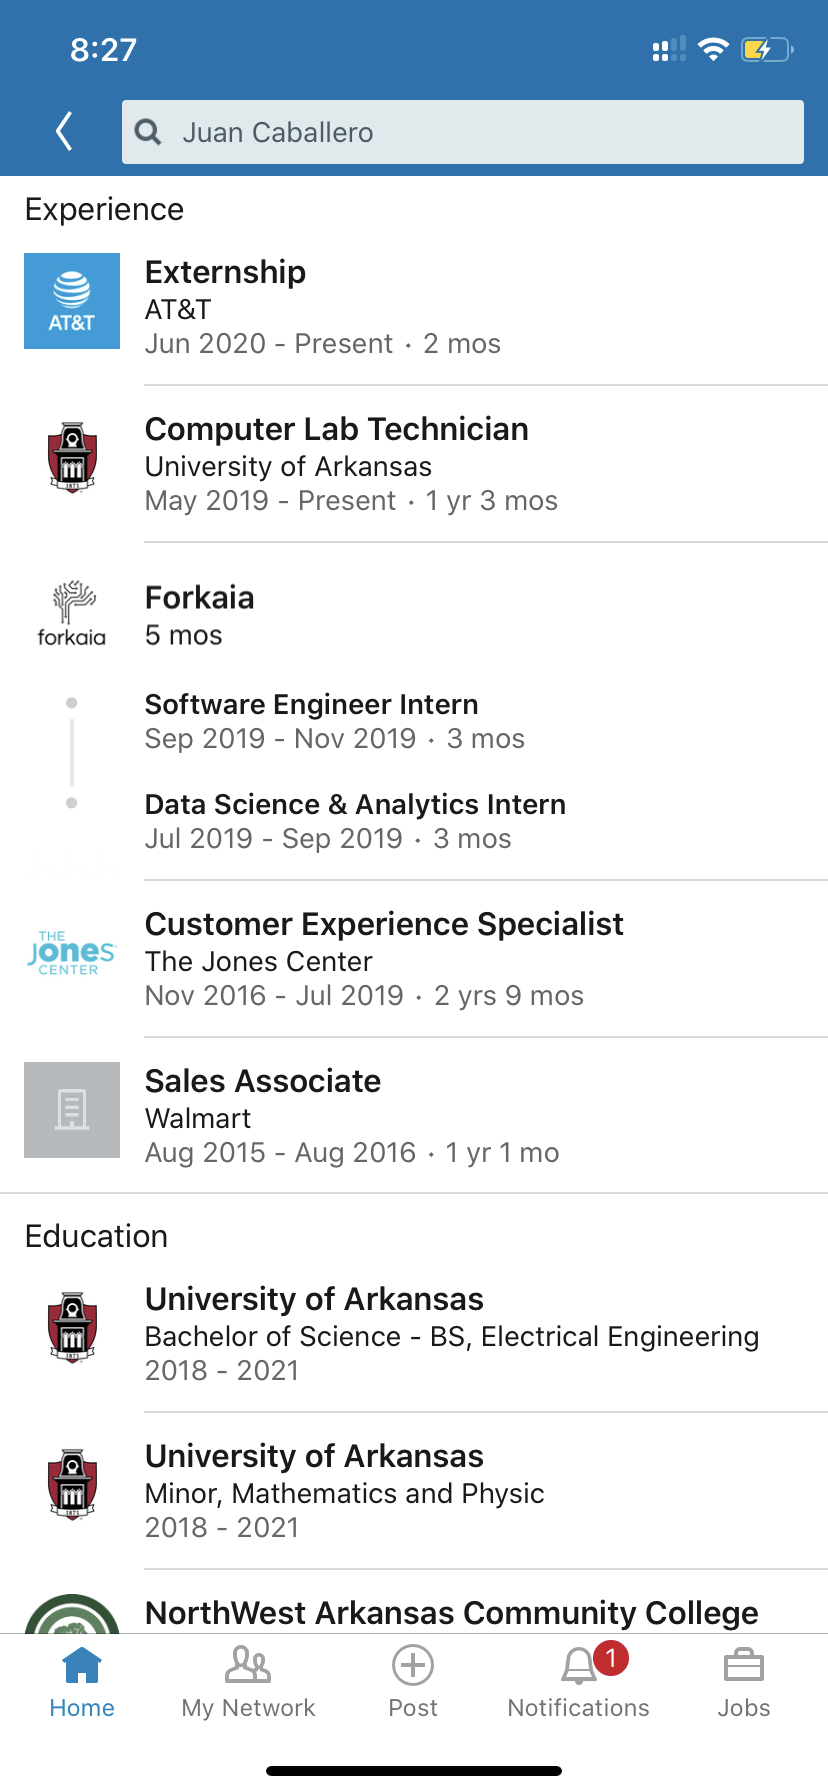Tap the Notifications bell icon
Image resolution: width=828 pixels, height=1792 pixels.
(579, 1667)
